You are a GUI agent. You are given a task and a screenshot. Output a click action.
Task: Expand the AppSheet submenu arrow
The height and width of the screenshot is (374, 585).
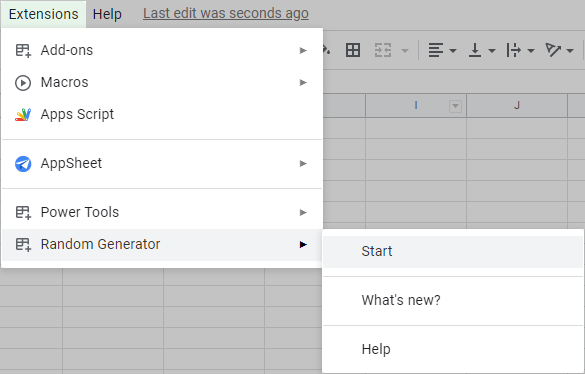(x=303, y=163)
